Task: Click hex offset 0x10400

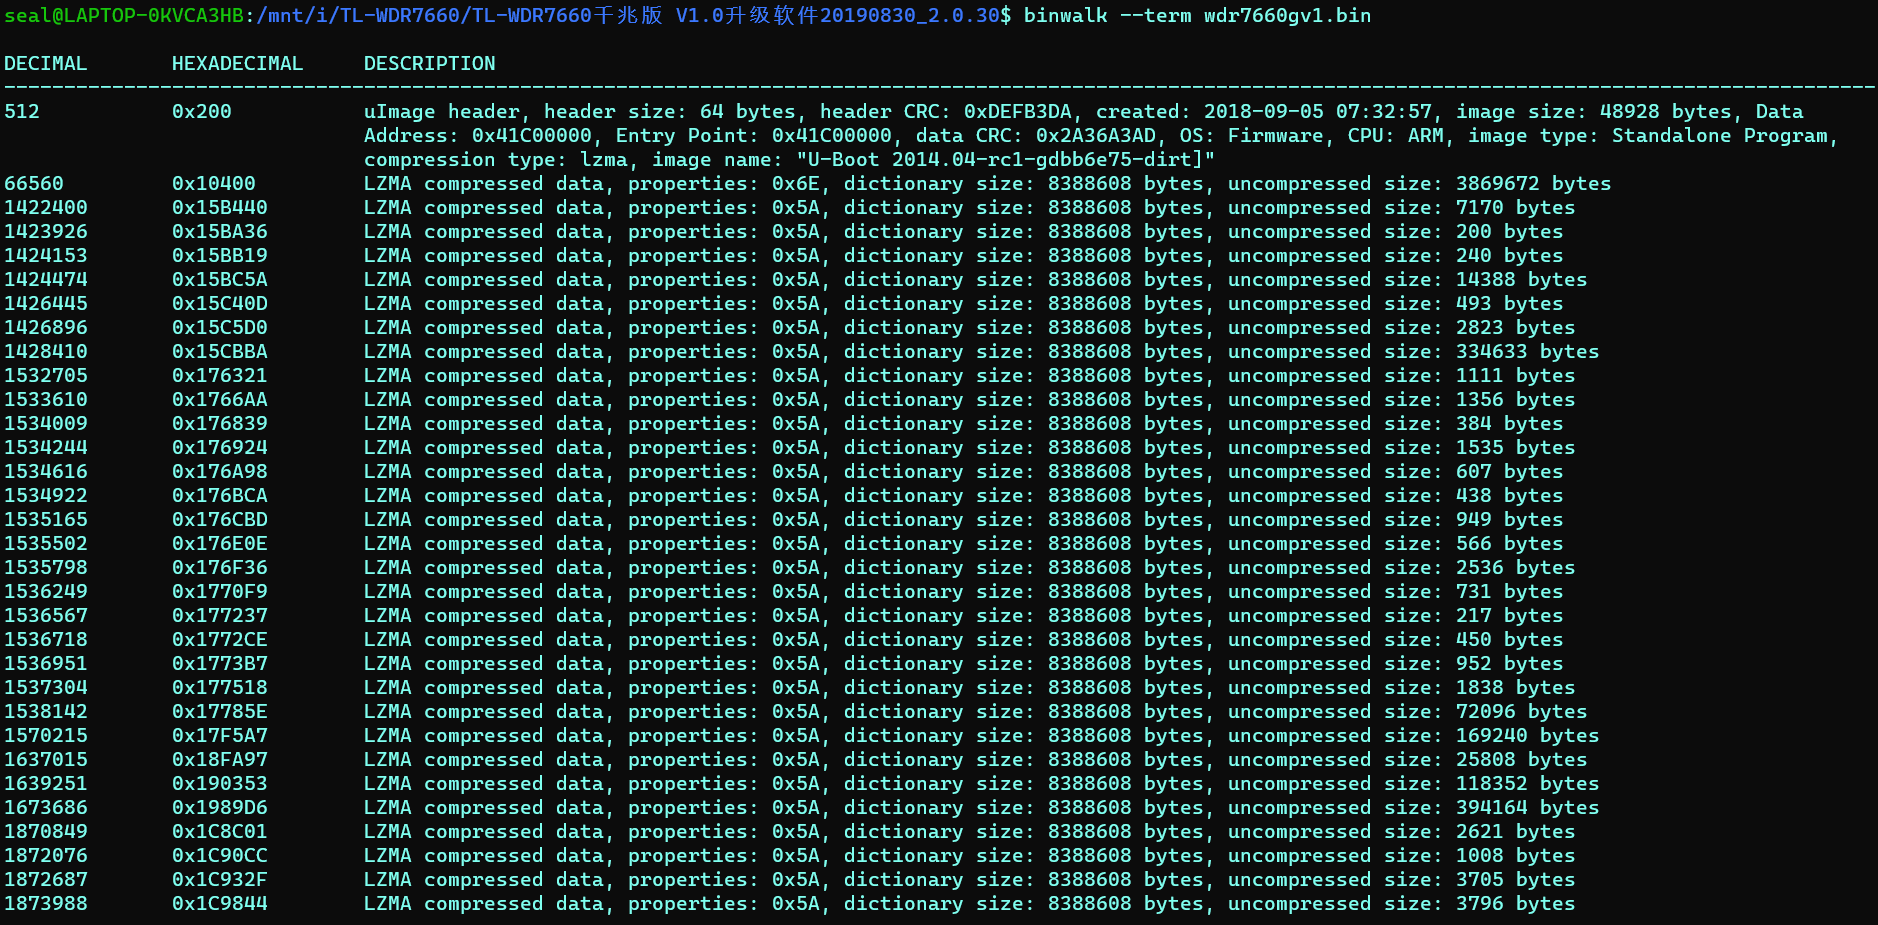Action: [213, 183]
